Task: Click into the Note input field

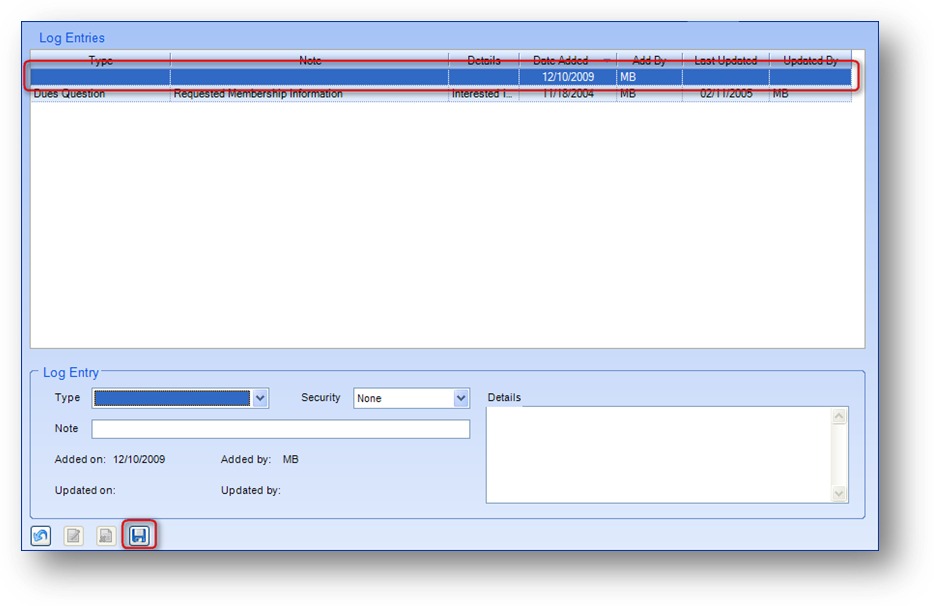Action: (x=281, y=428)
